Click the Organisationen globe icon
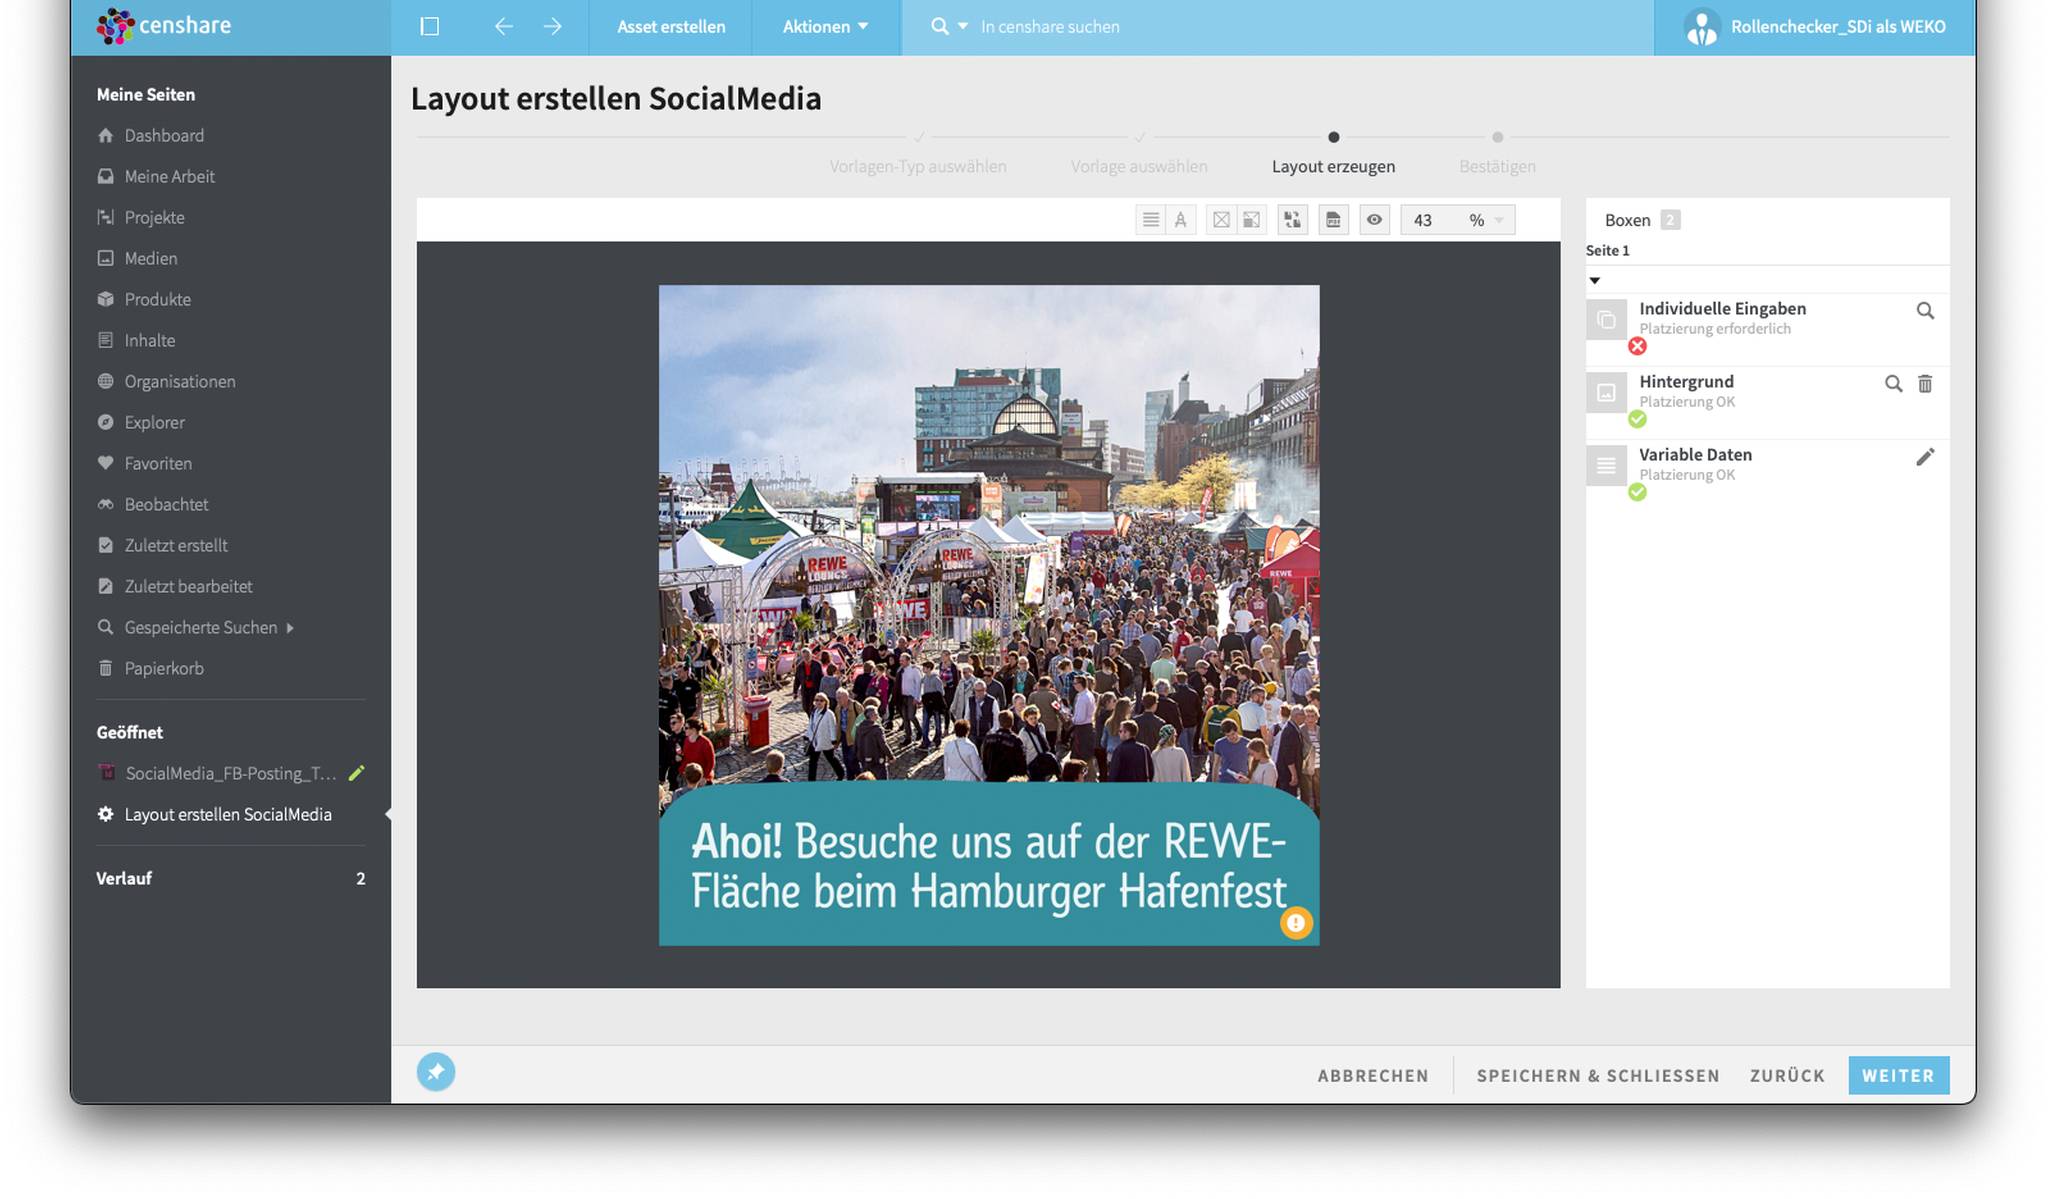Image resolution: width=2048 pixels, height=1199 pixels. pyautogui.click(x=105, y=381)
